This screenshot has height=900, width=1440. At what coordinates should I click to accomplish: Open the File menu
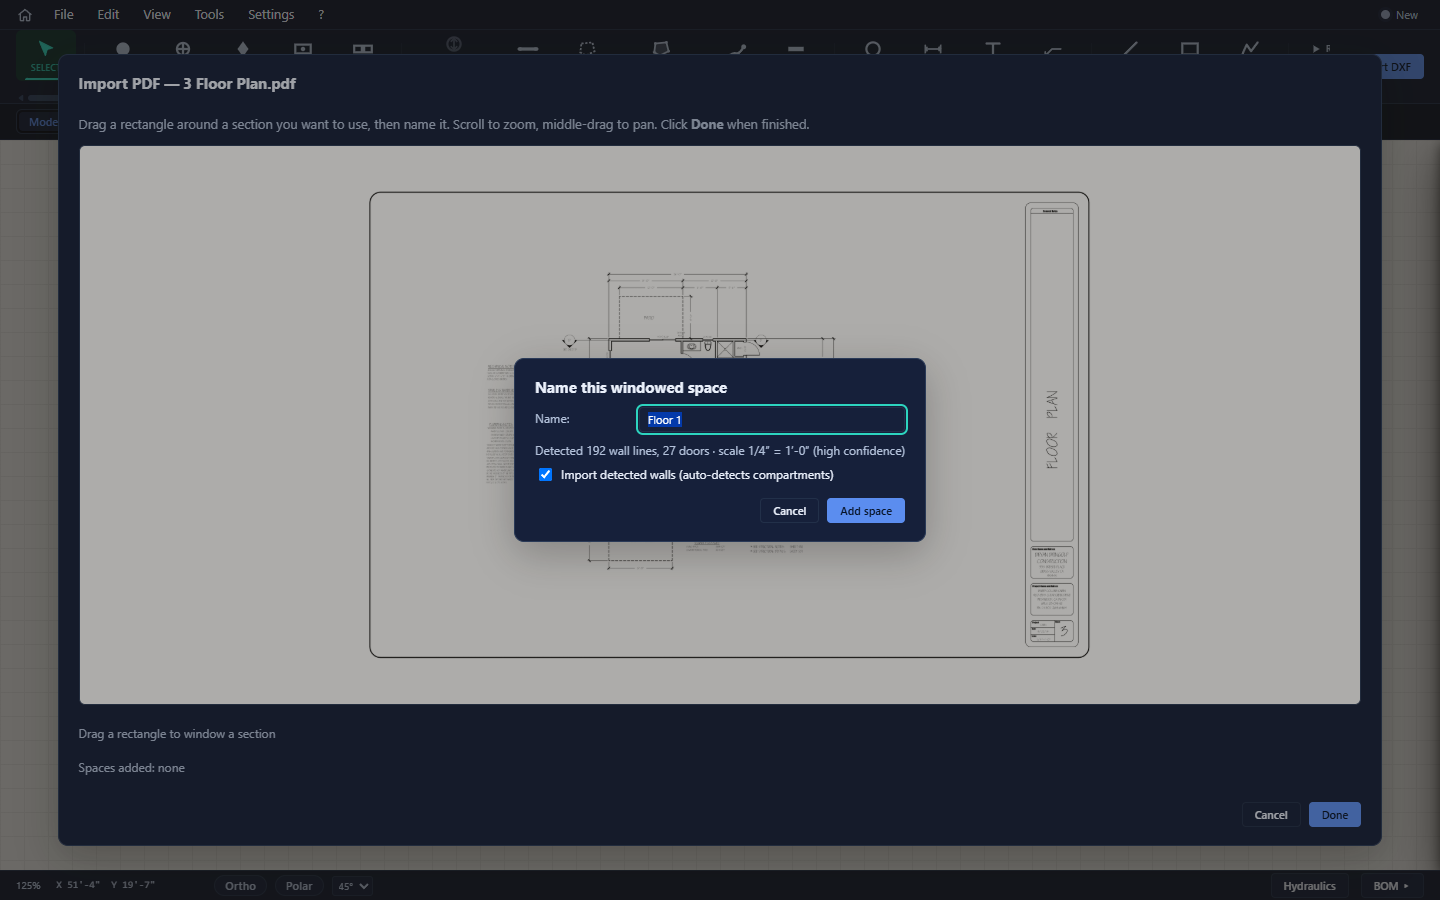tap(64, 15)
